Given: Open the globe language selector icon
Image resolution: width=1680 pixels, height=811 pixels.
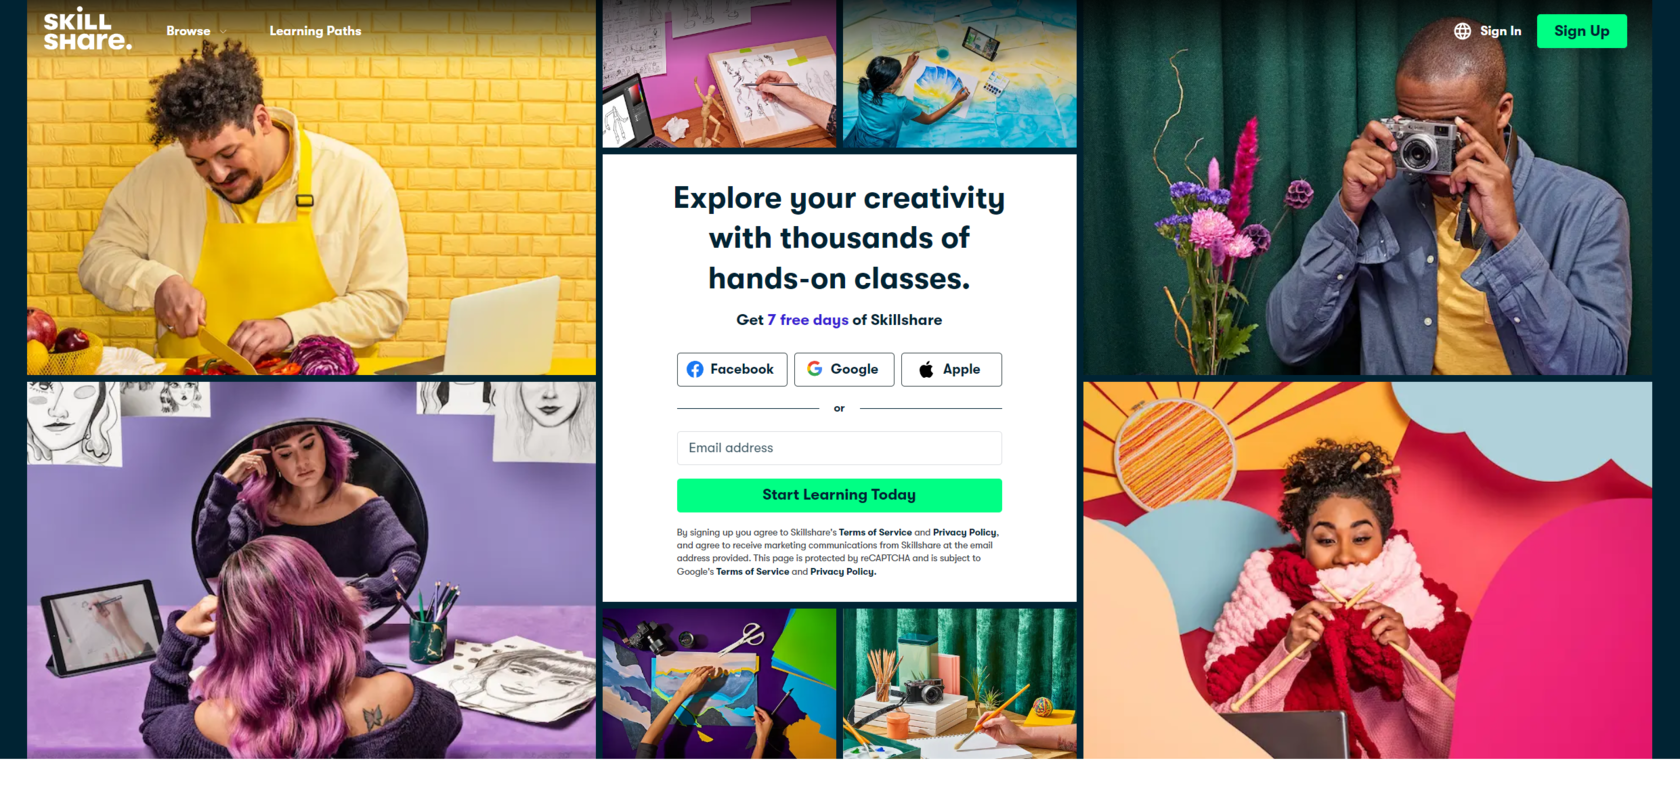Looking at the screenshot, I should 1462,31.
